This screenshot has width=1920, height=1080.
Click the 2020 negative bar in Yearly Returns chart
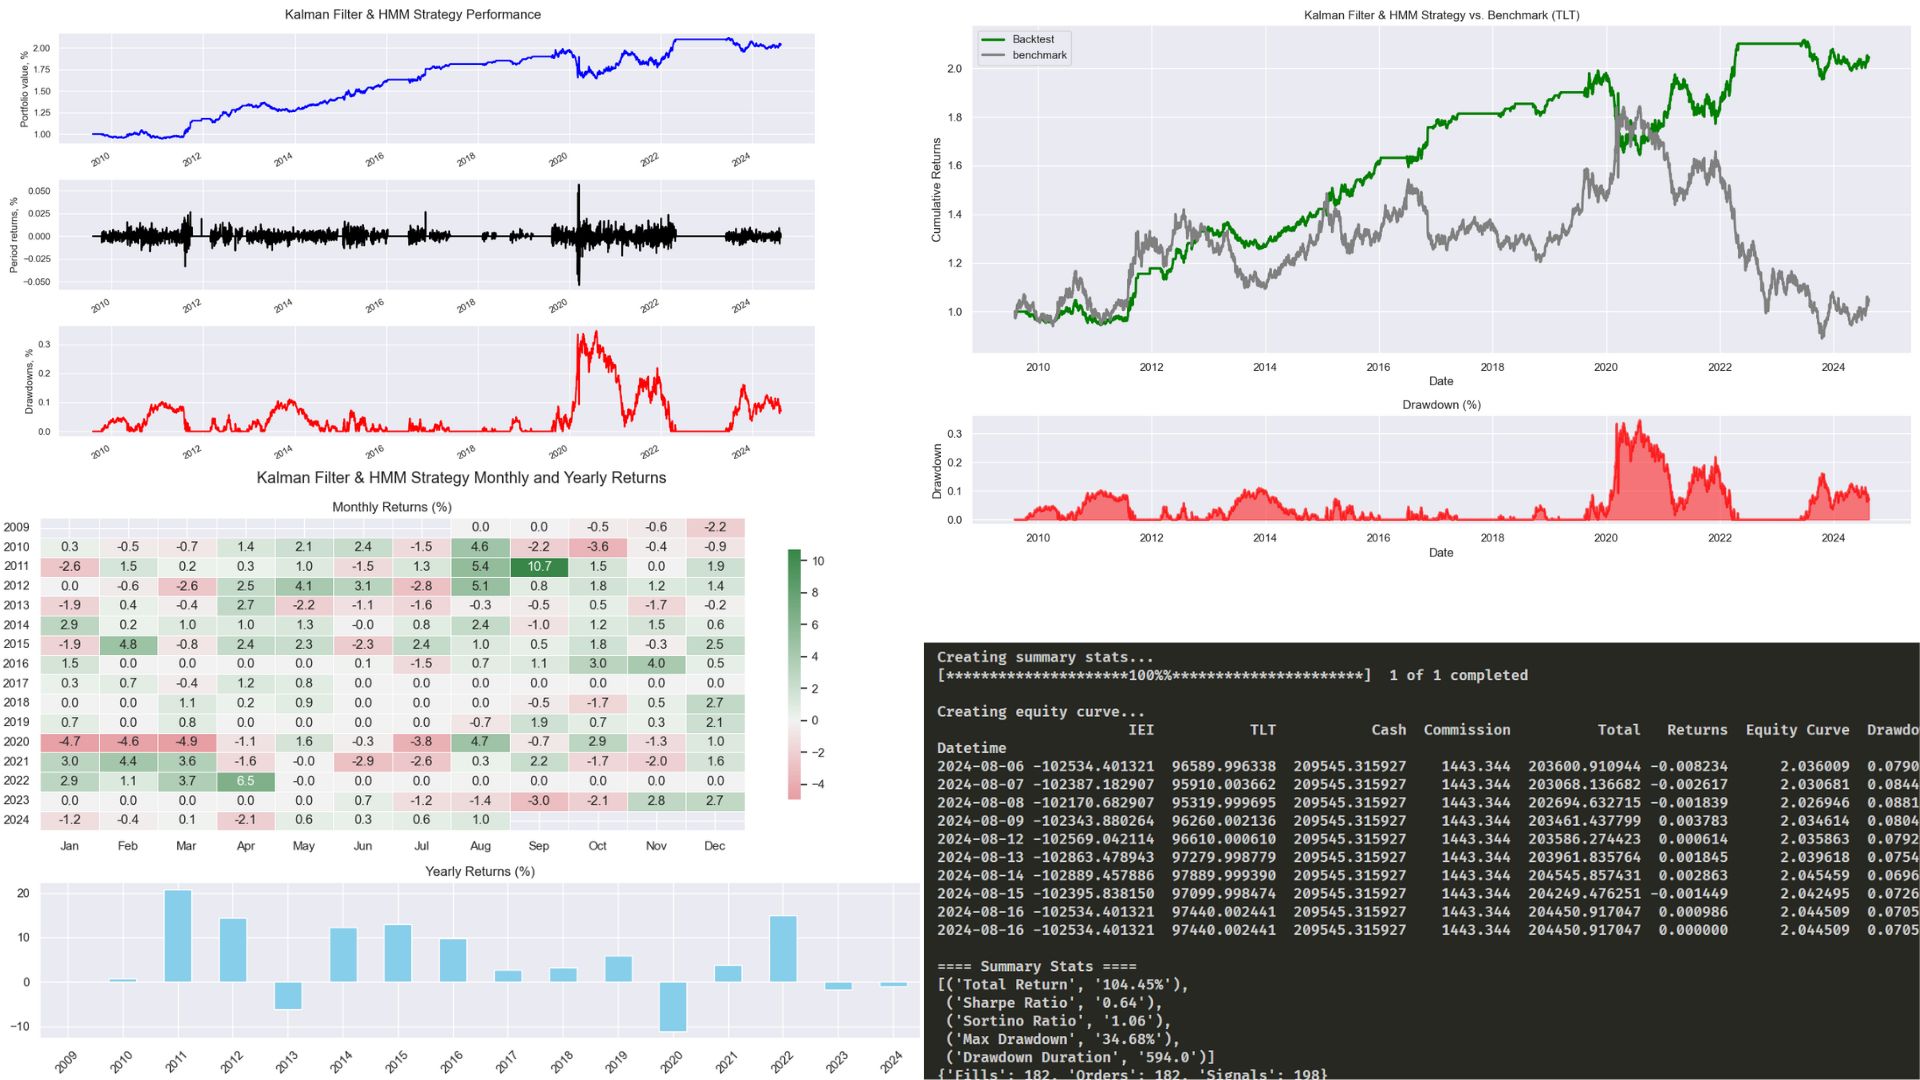[673, 1006]
